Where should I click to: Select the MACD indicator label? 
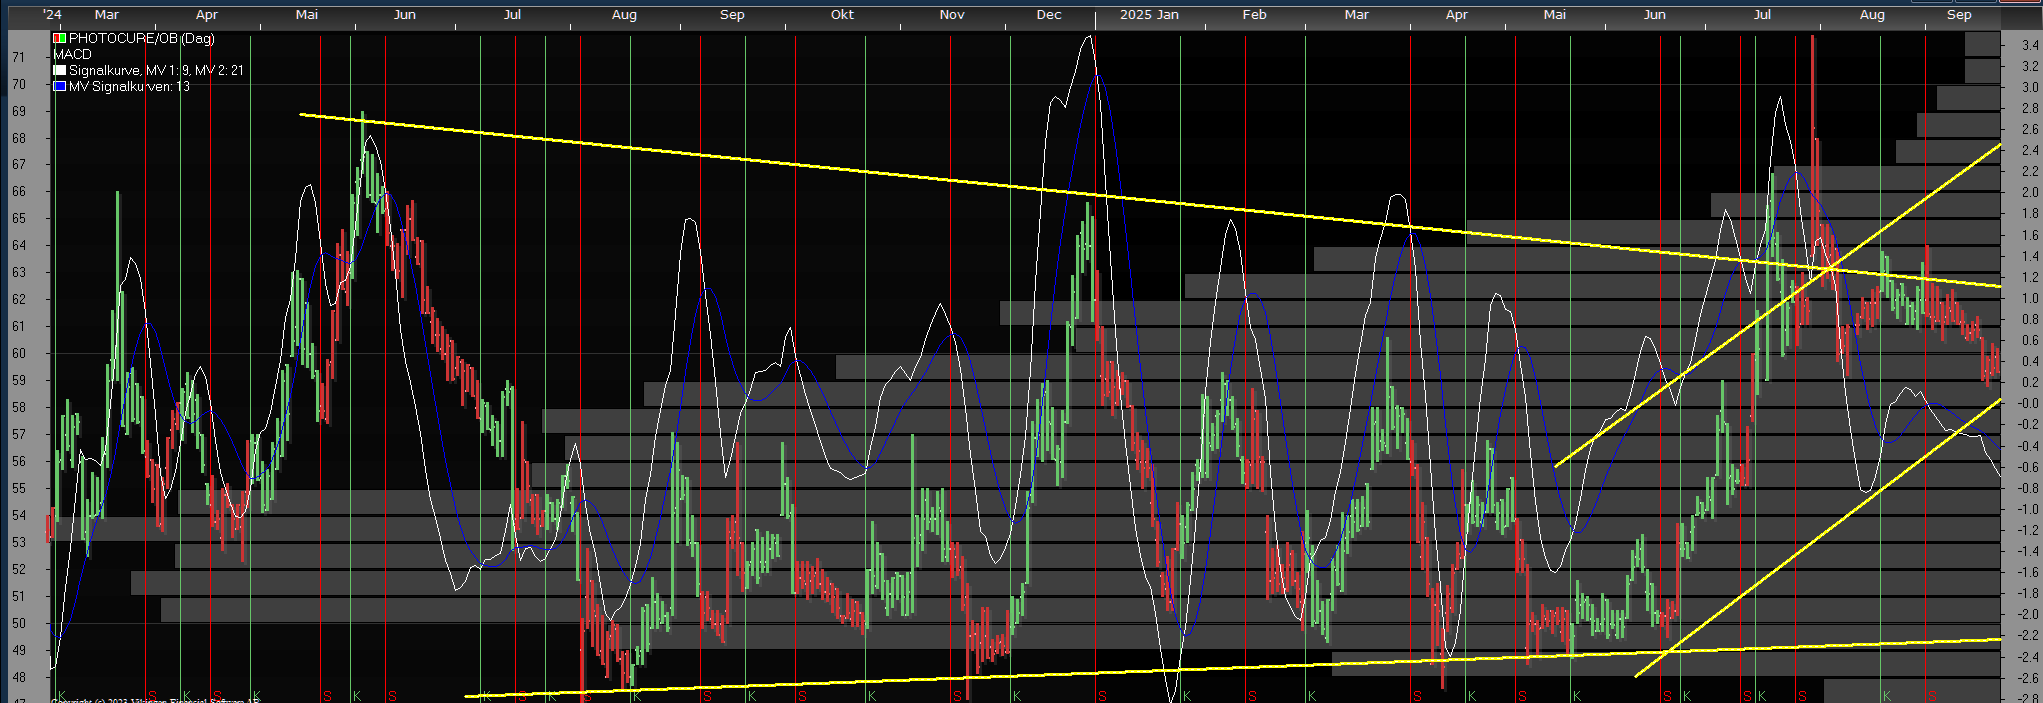point(72,55)
